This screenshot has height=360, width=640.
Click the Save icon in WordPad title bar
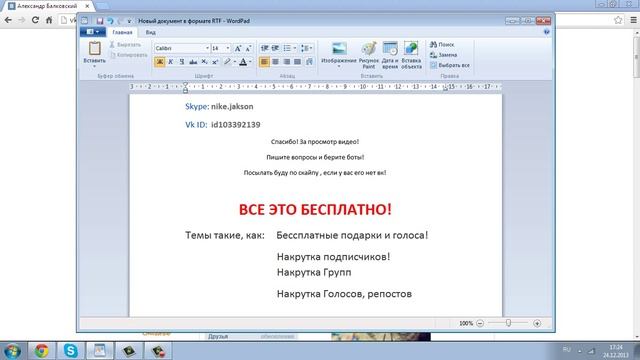point(100,21)
